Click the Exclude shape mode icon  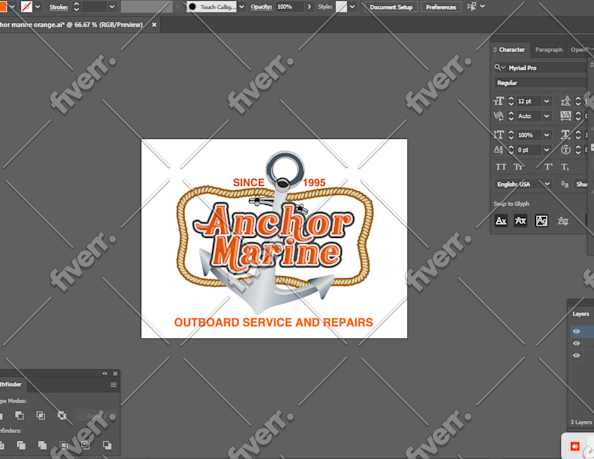pyautogui.click(x=62, y=415)
